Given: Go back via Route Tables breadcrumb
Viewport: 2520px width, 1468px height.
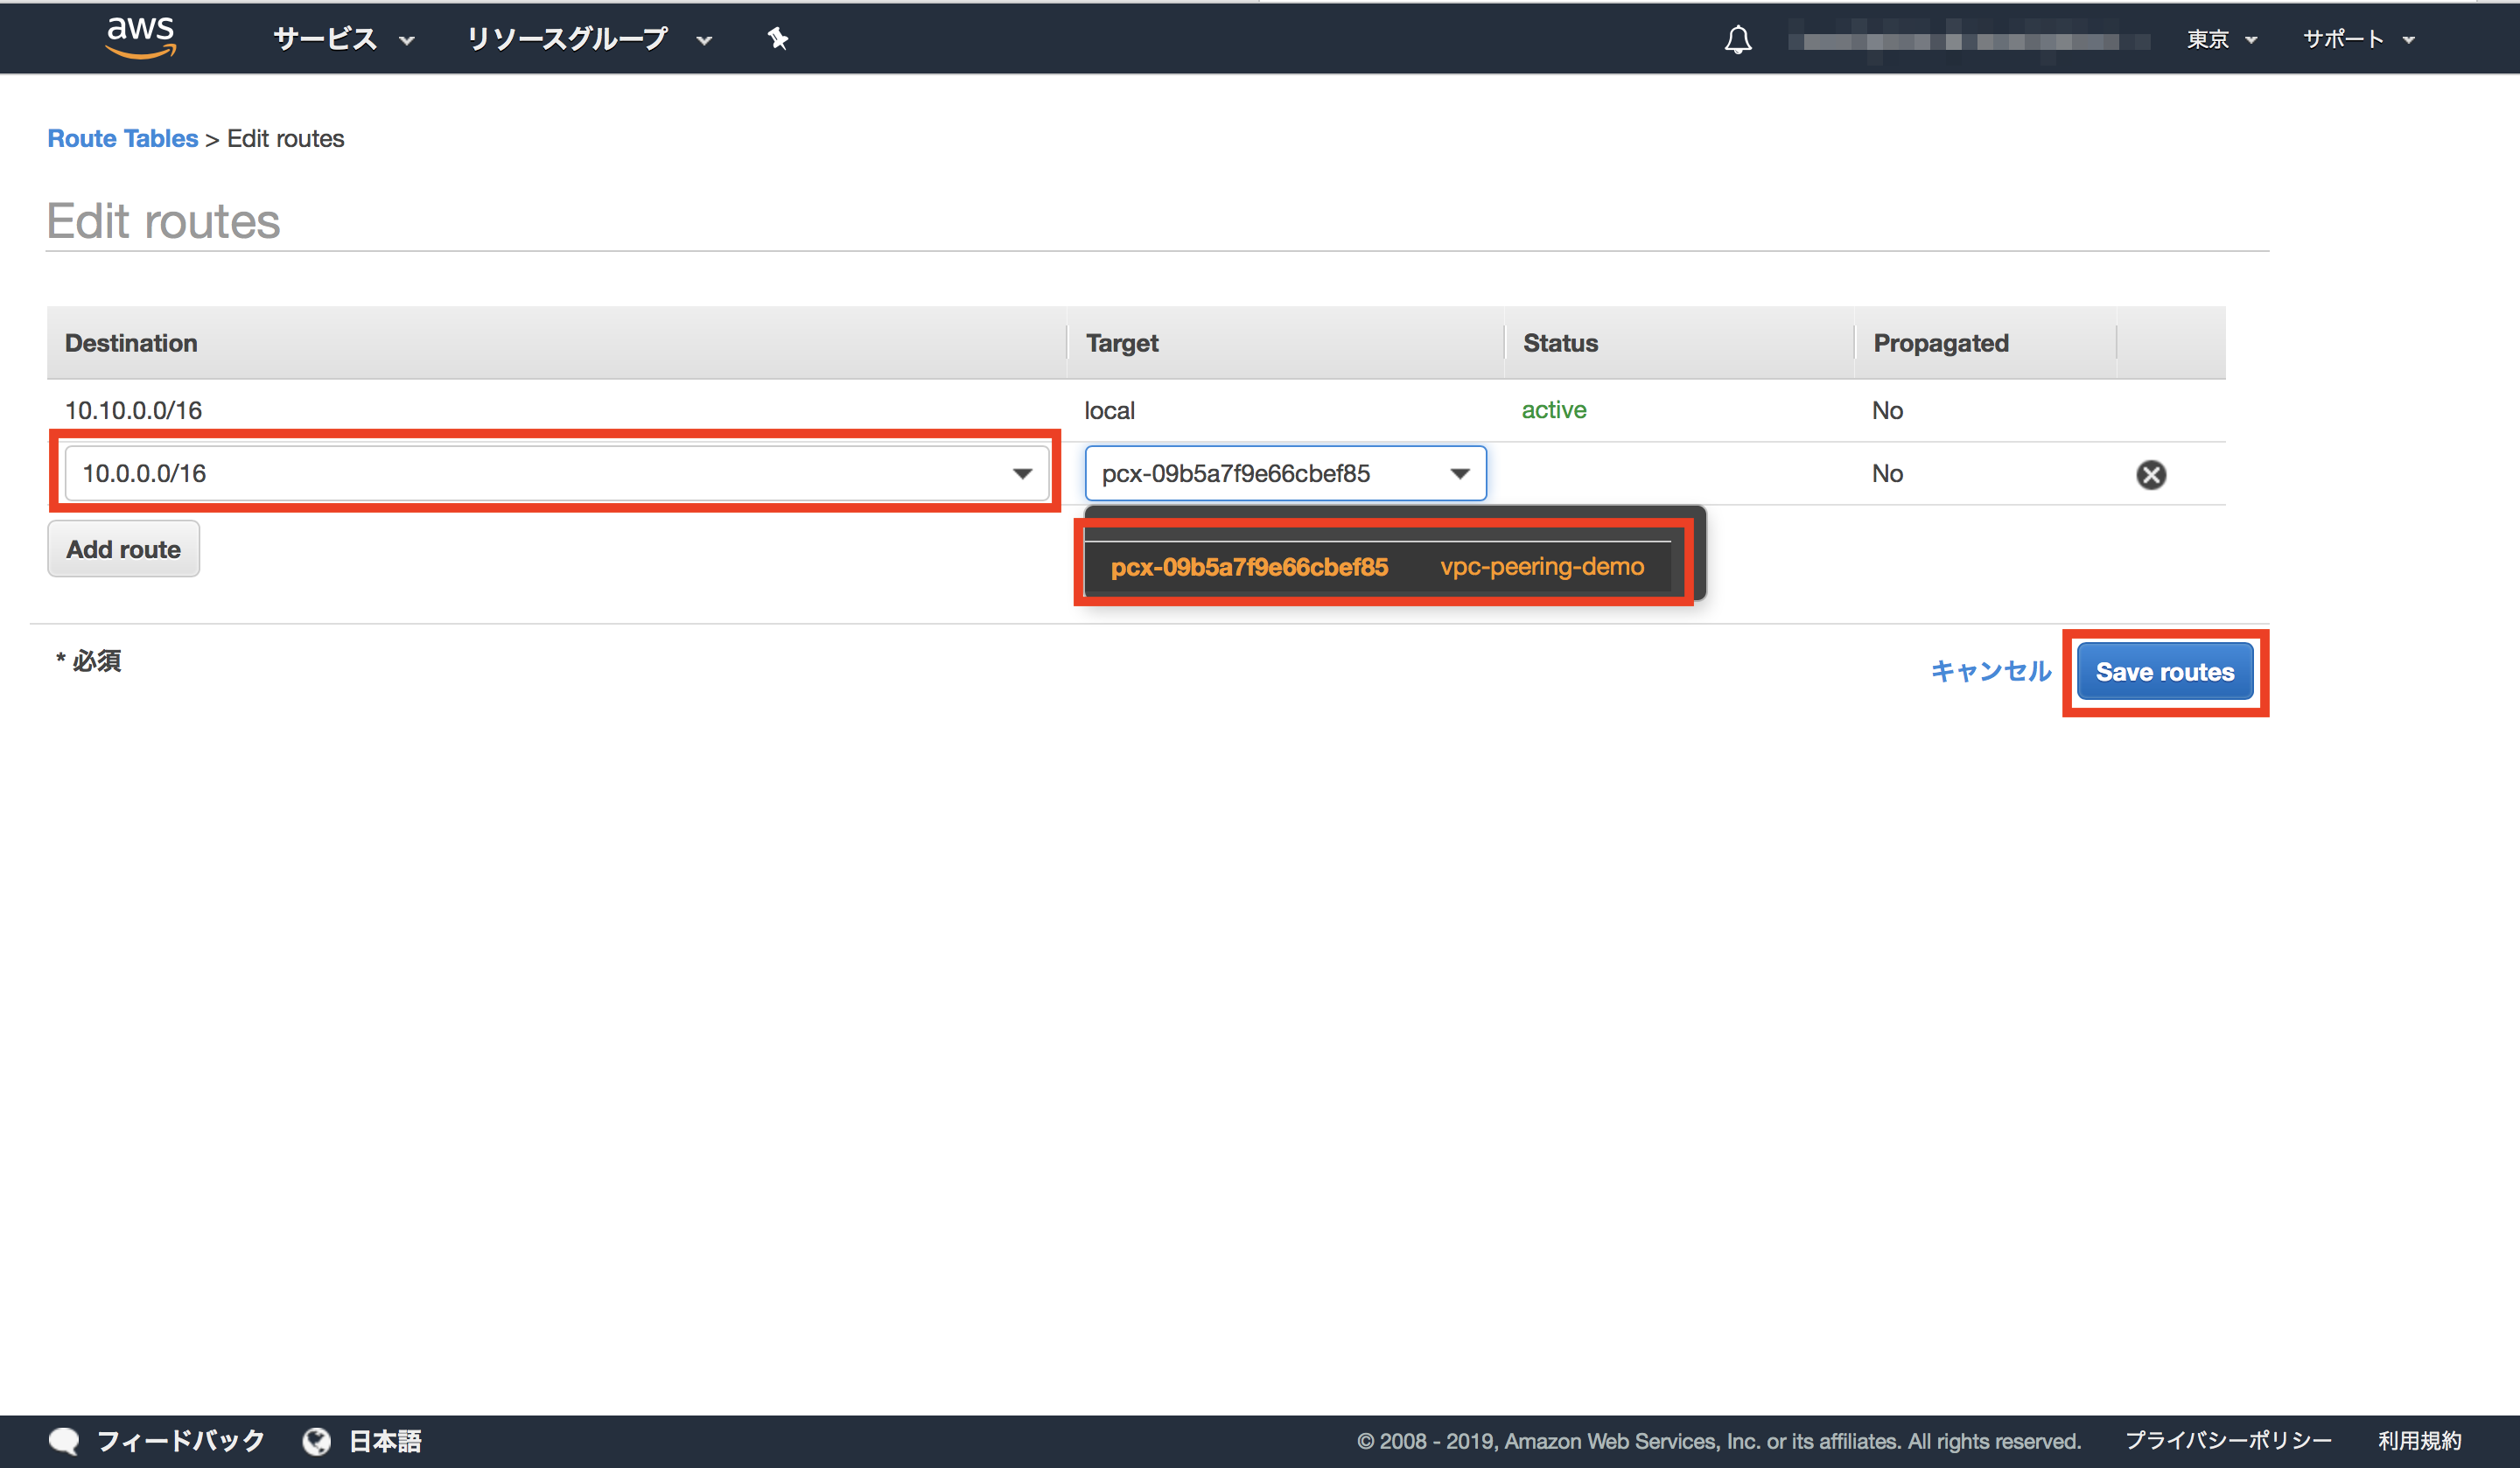Looking at the screenshot, I should tap(122, 138).
